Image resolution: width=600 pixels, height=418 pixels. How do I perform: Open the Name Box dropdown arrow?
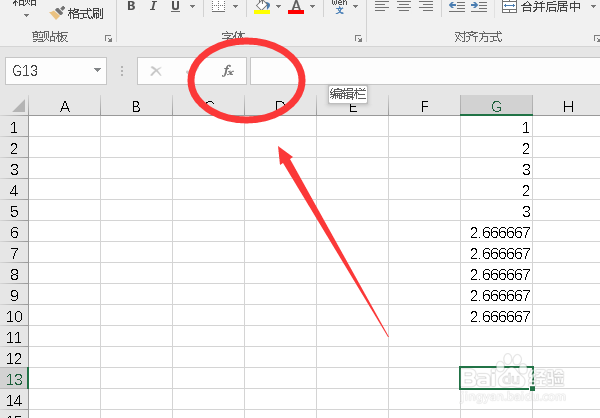[98, 70]
